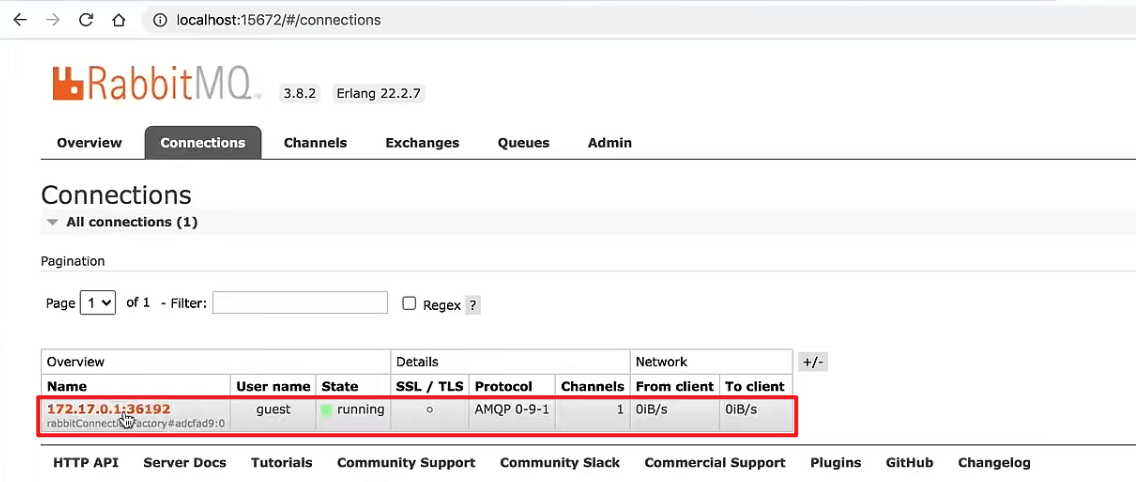Viewport: 1136px width, 482px height.
Task: Open Regex help question mark
Action: click(x=473, y=304)
